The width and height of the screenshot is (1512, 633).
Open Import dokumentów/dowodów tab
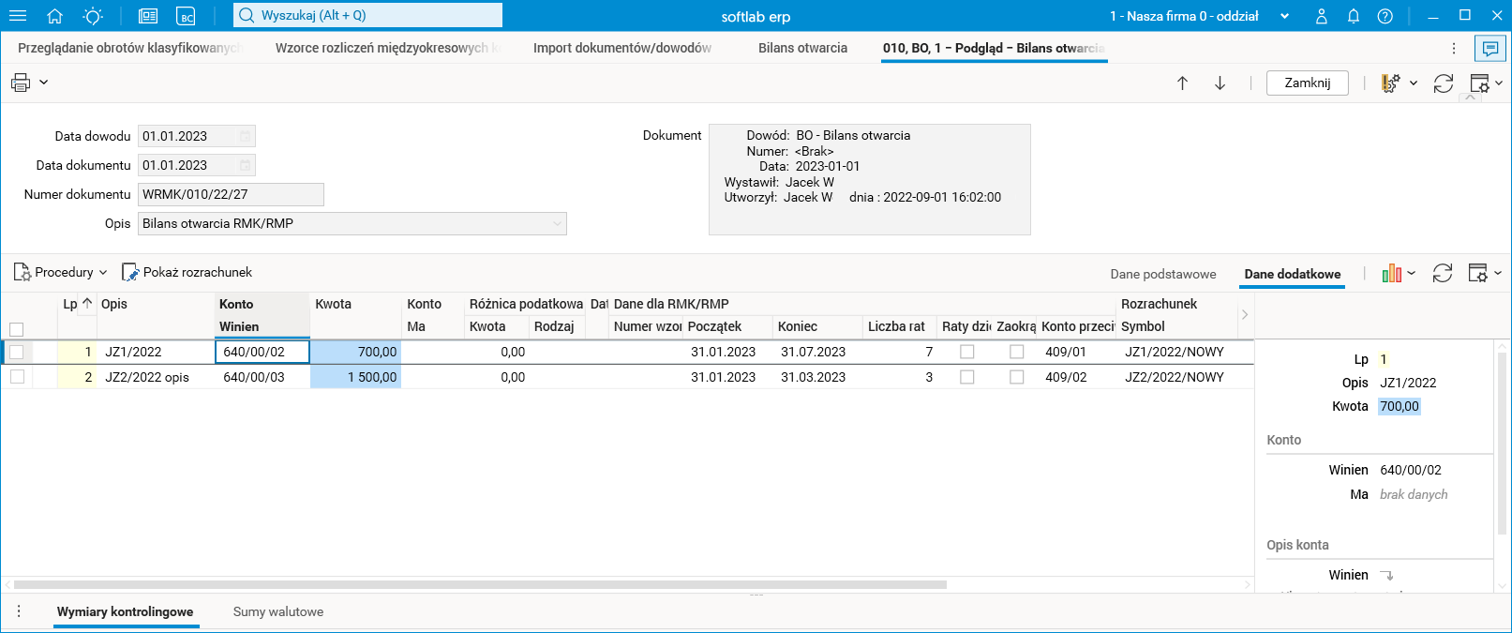coord(622,48)
